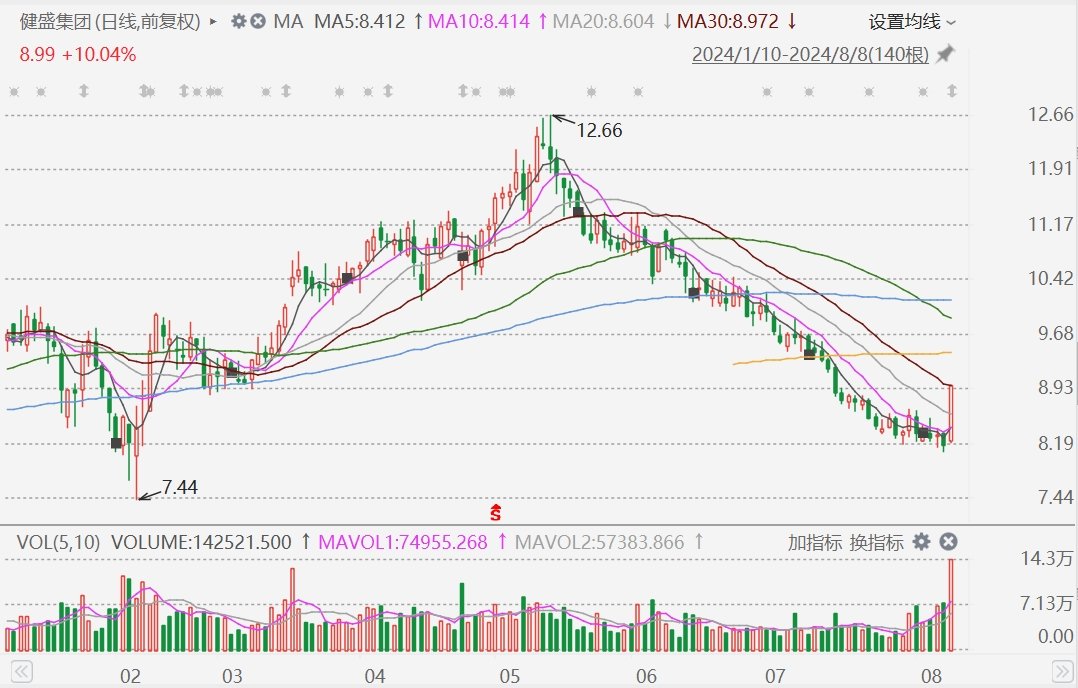1078x688 pixels.
Task: Click the MAVOL2:57383.866 legend value
Action: pyautogui.click(x=600, y=542)
